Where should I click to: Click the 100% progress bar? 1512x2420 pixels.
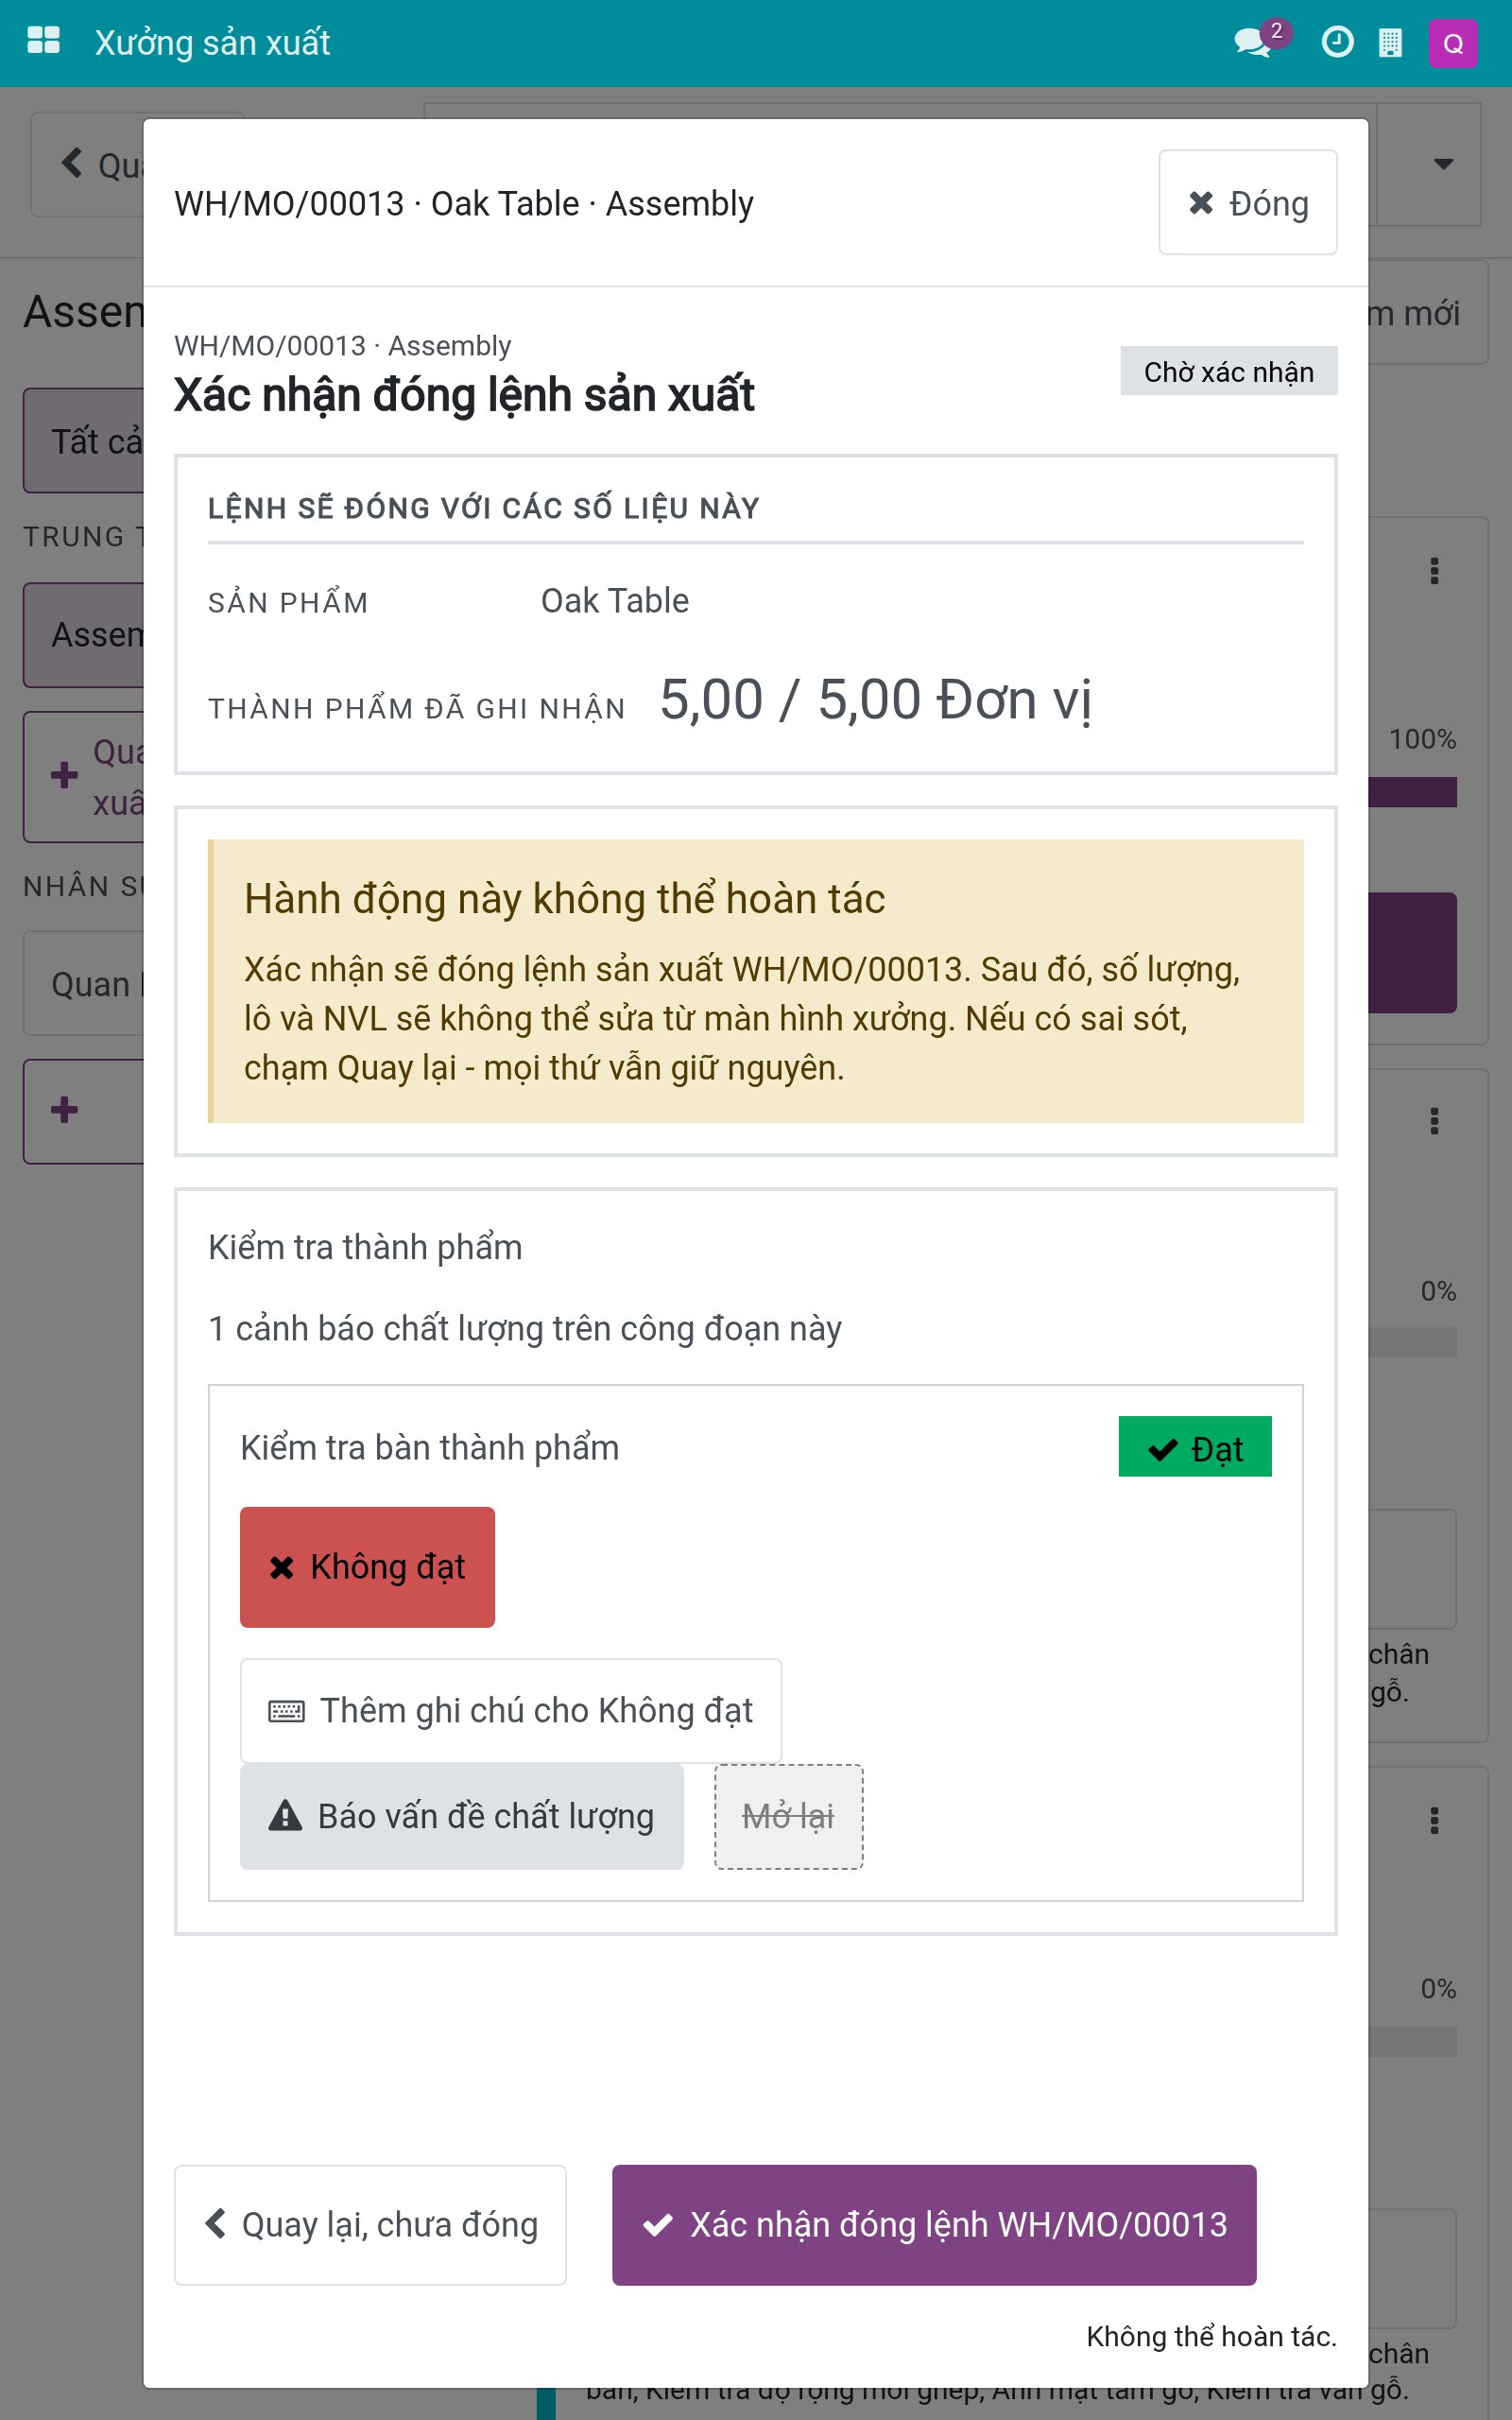(x=1412, y=792)
